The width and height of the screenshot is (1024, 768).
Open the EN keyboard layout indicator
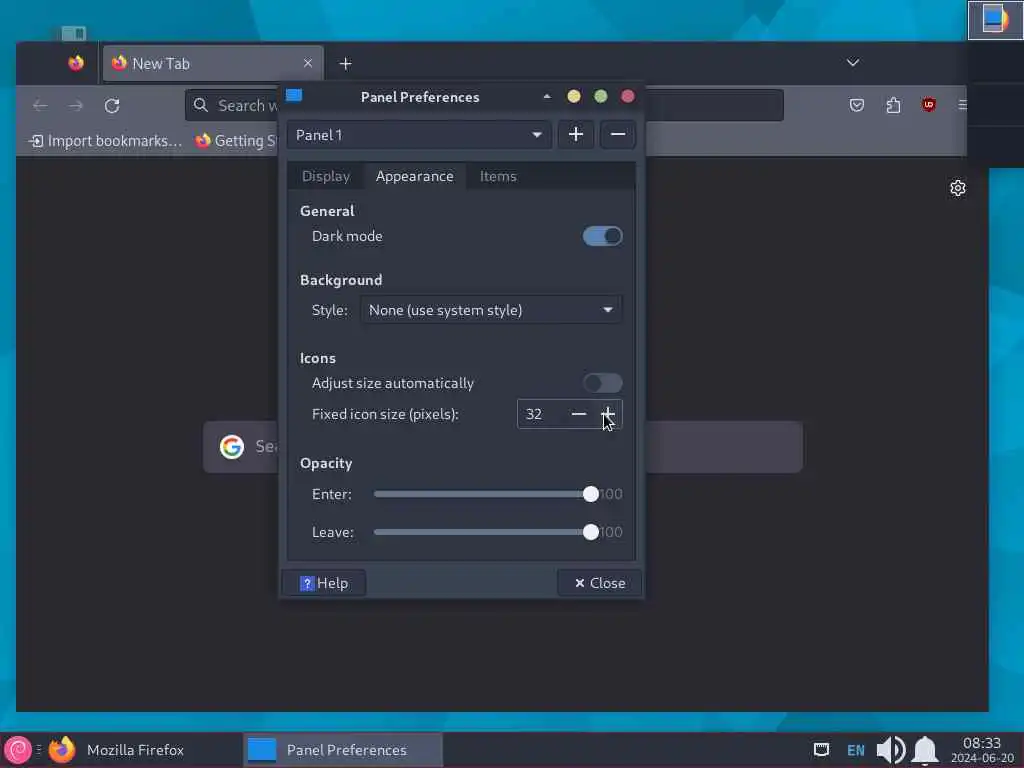(856, 750)
